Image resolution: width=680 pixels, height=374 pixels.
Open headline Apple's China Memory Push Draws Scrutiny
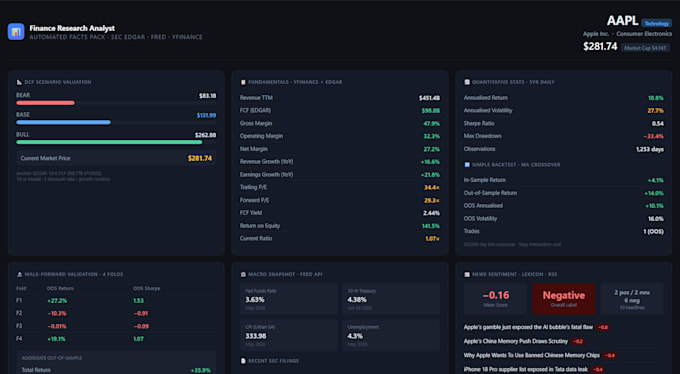(x=516, y=341)
